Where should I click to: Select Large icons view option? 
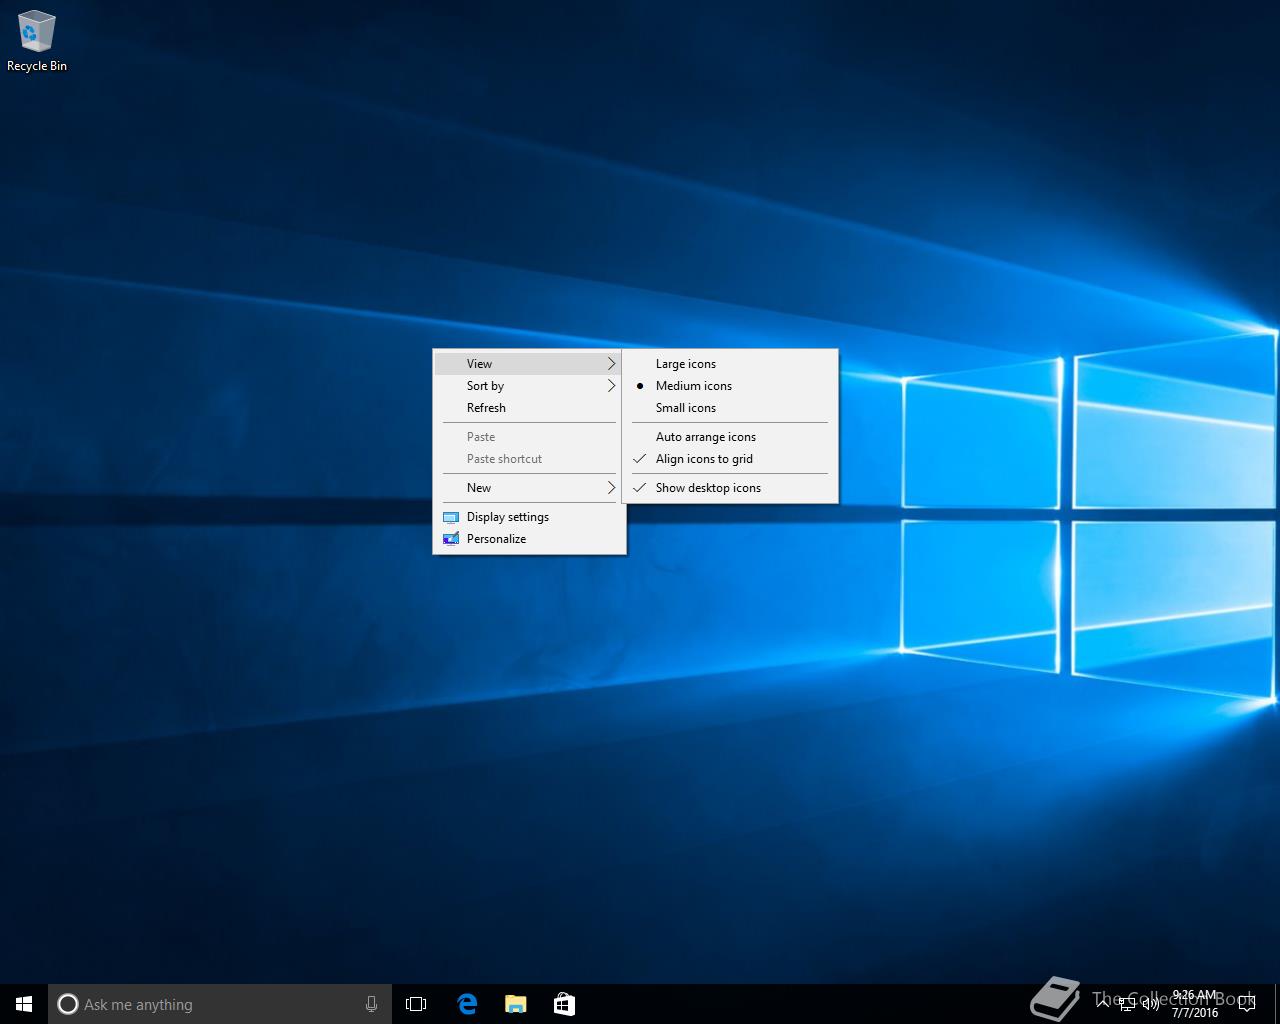(730, 364)
